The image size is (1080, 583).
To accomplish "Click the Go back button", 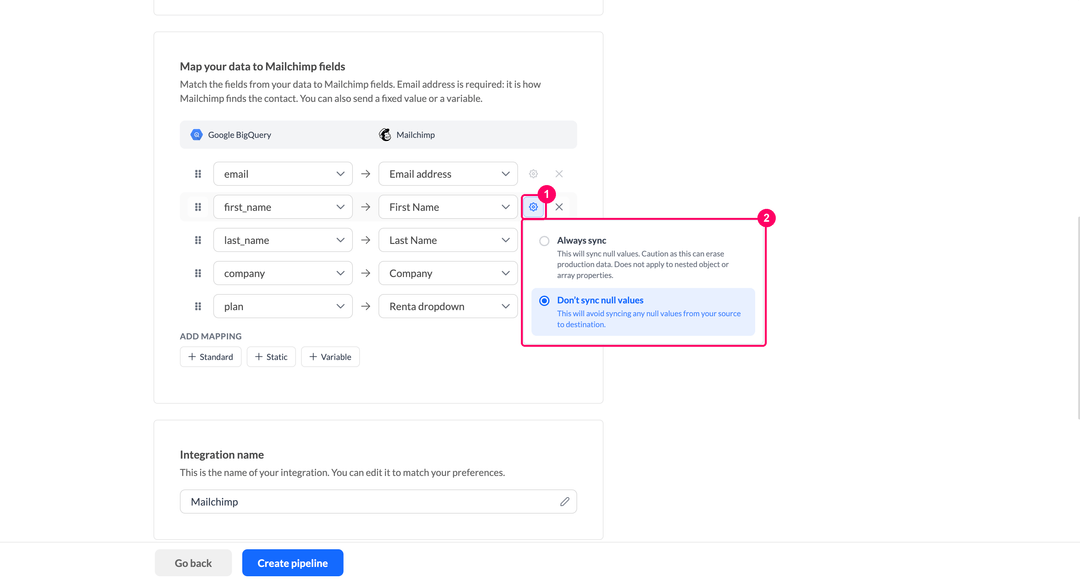I will point(193,563).
